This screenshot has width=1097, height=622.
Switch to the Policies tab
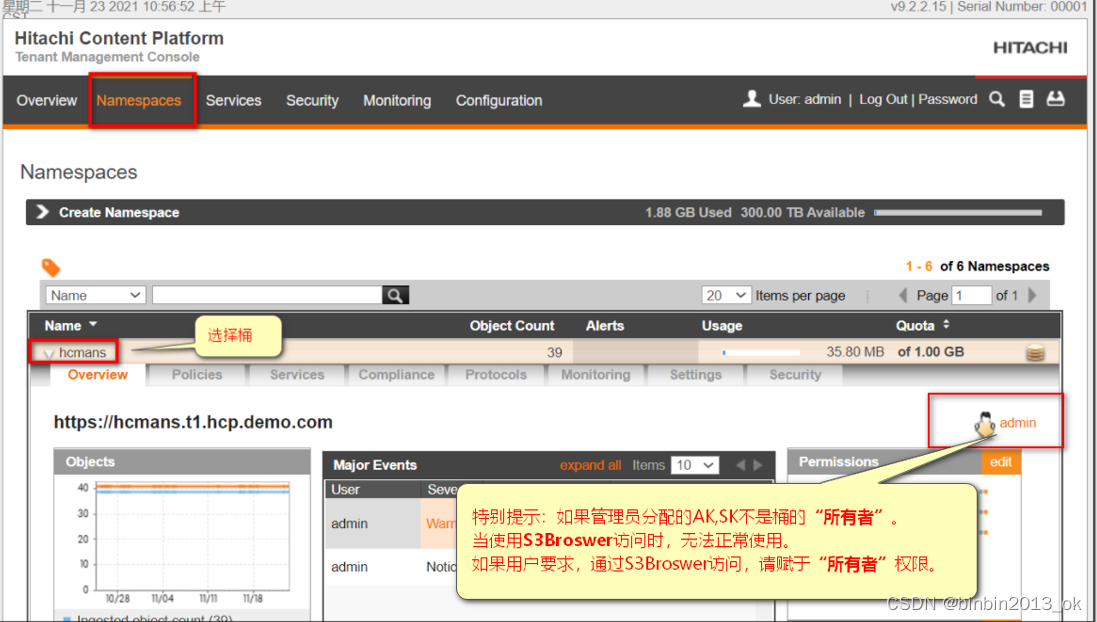[x=197, y=375]
